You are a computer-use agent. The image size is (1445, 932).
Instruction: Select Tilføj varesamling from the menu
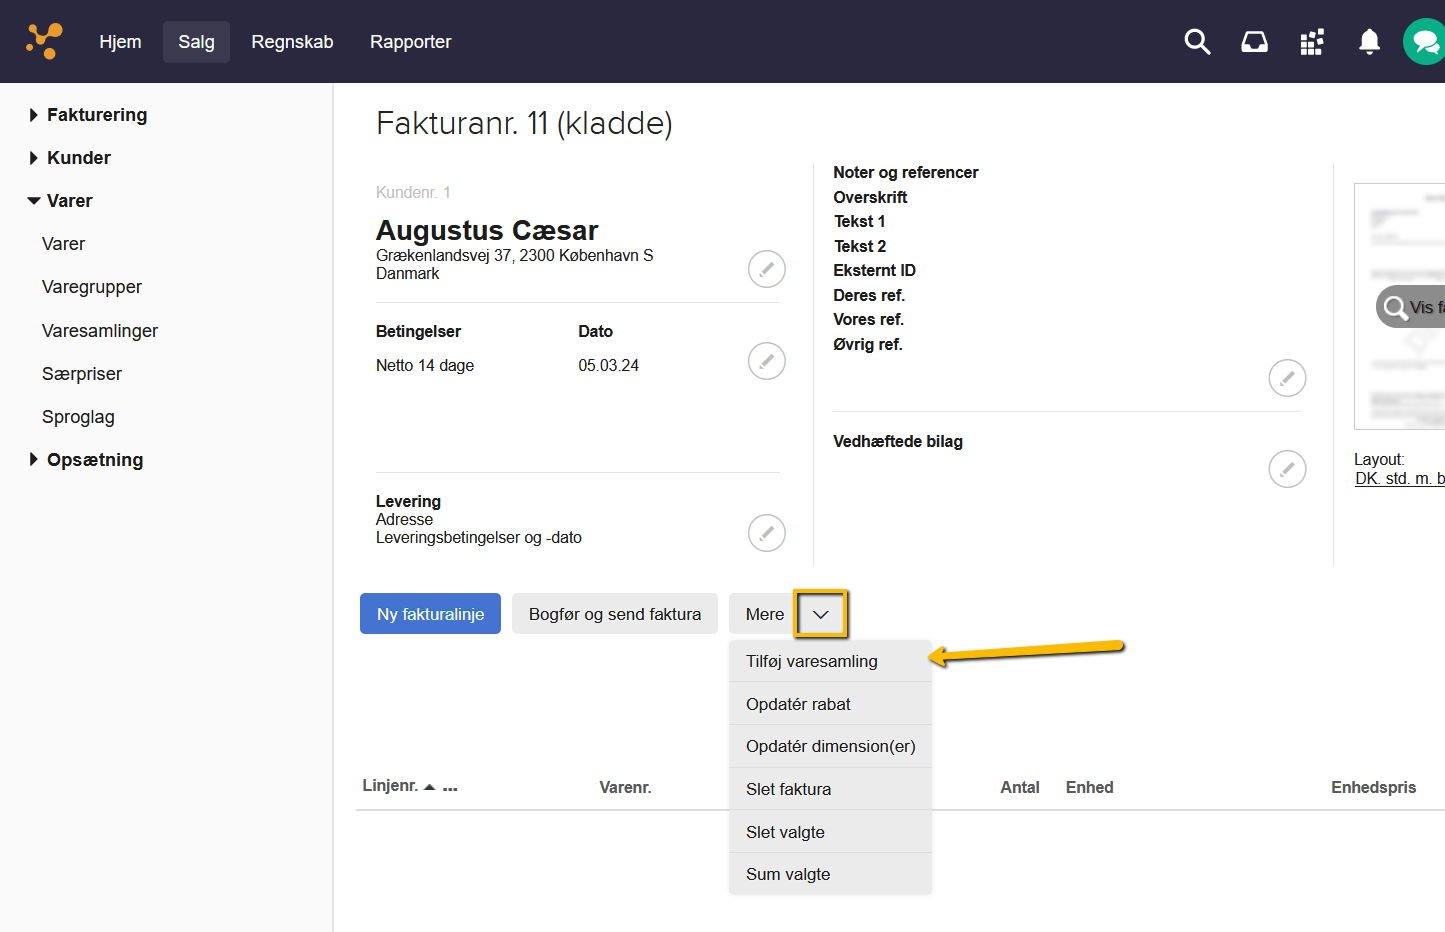point(812,661)
